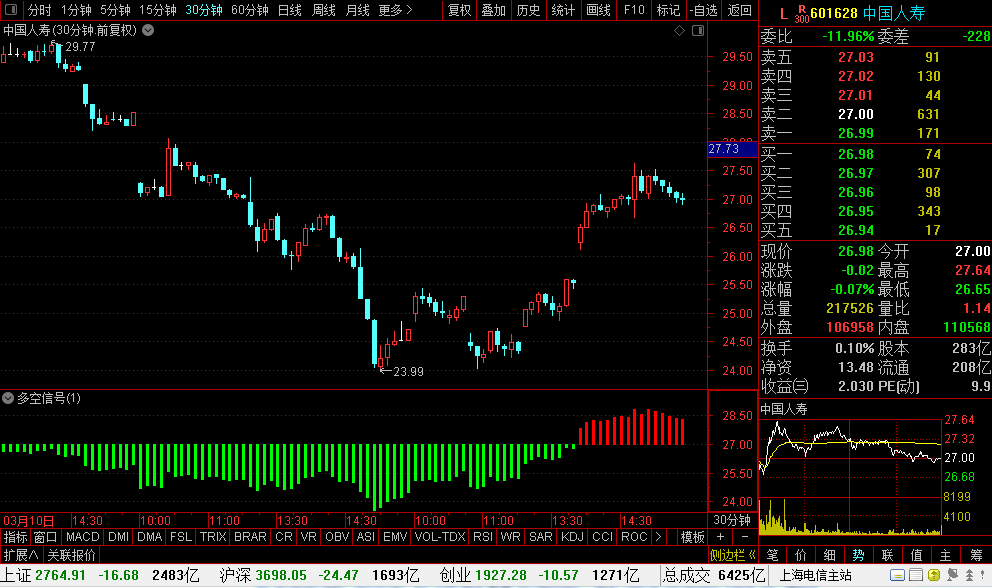Screen dimensions: 992x588
Task: Switch sidebar to 主 tab
Action: coord(945,555)
